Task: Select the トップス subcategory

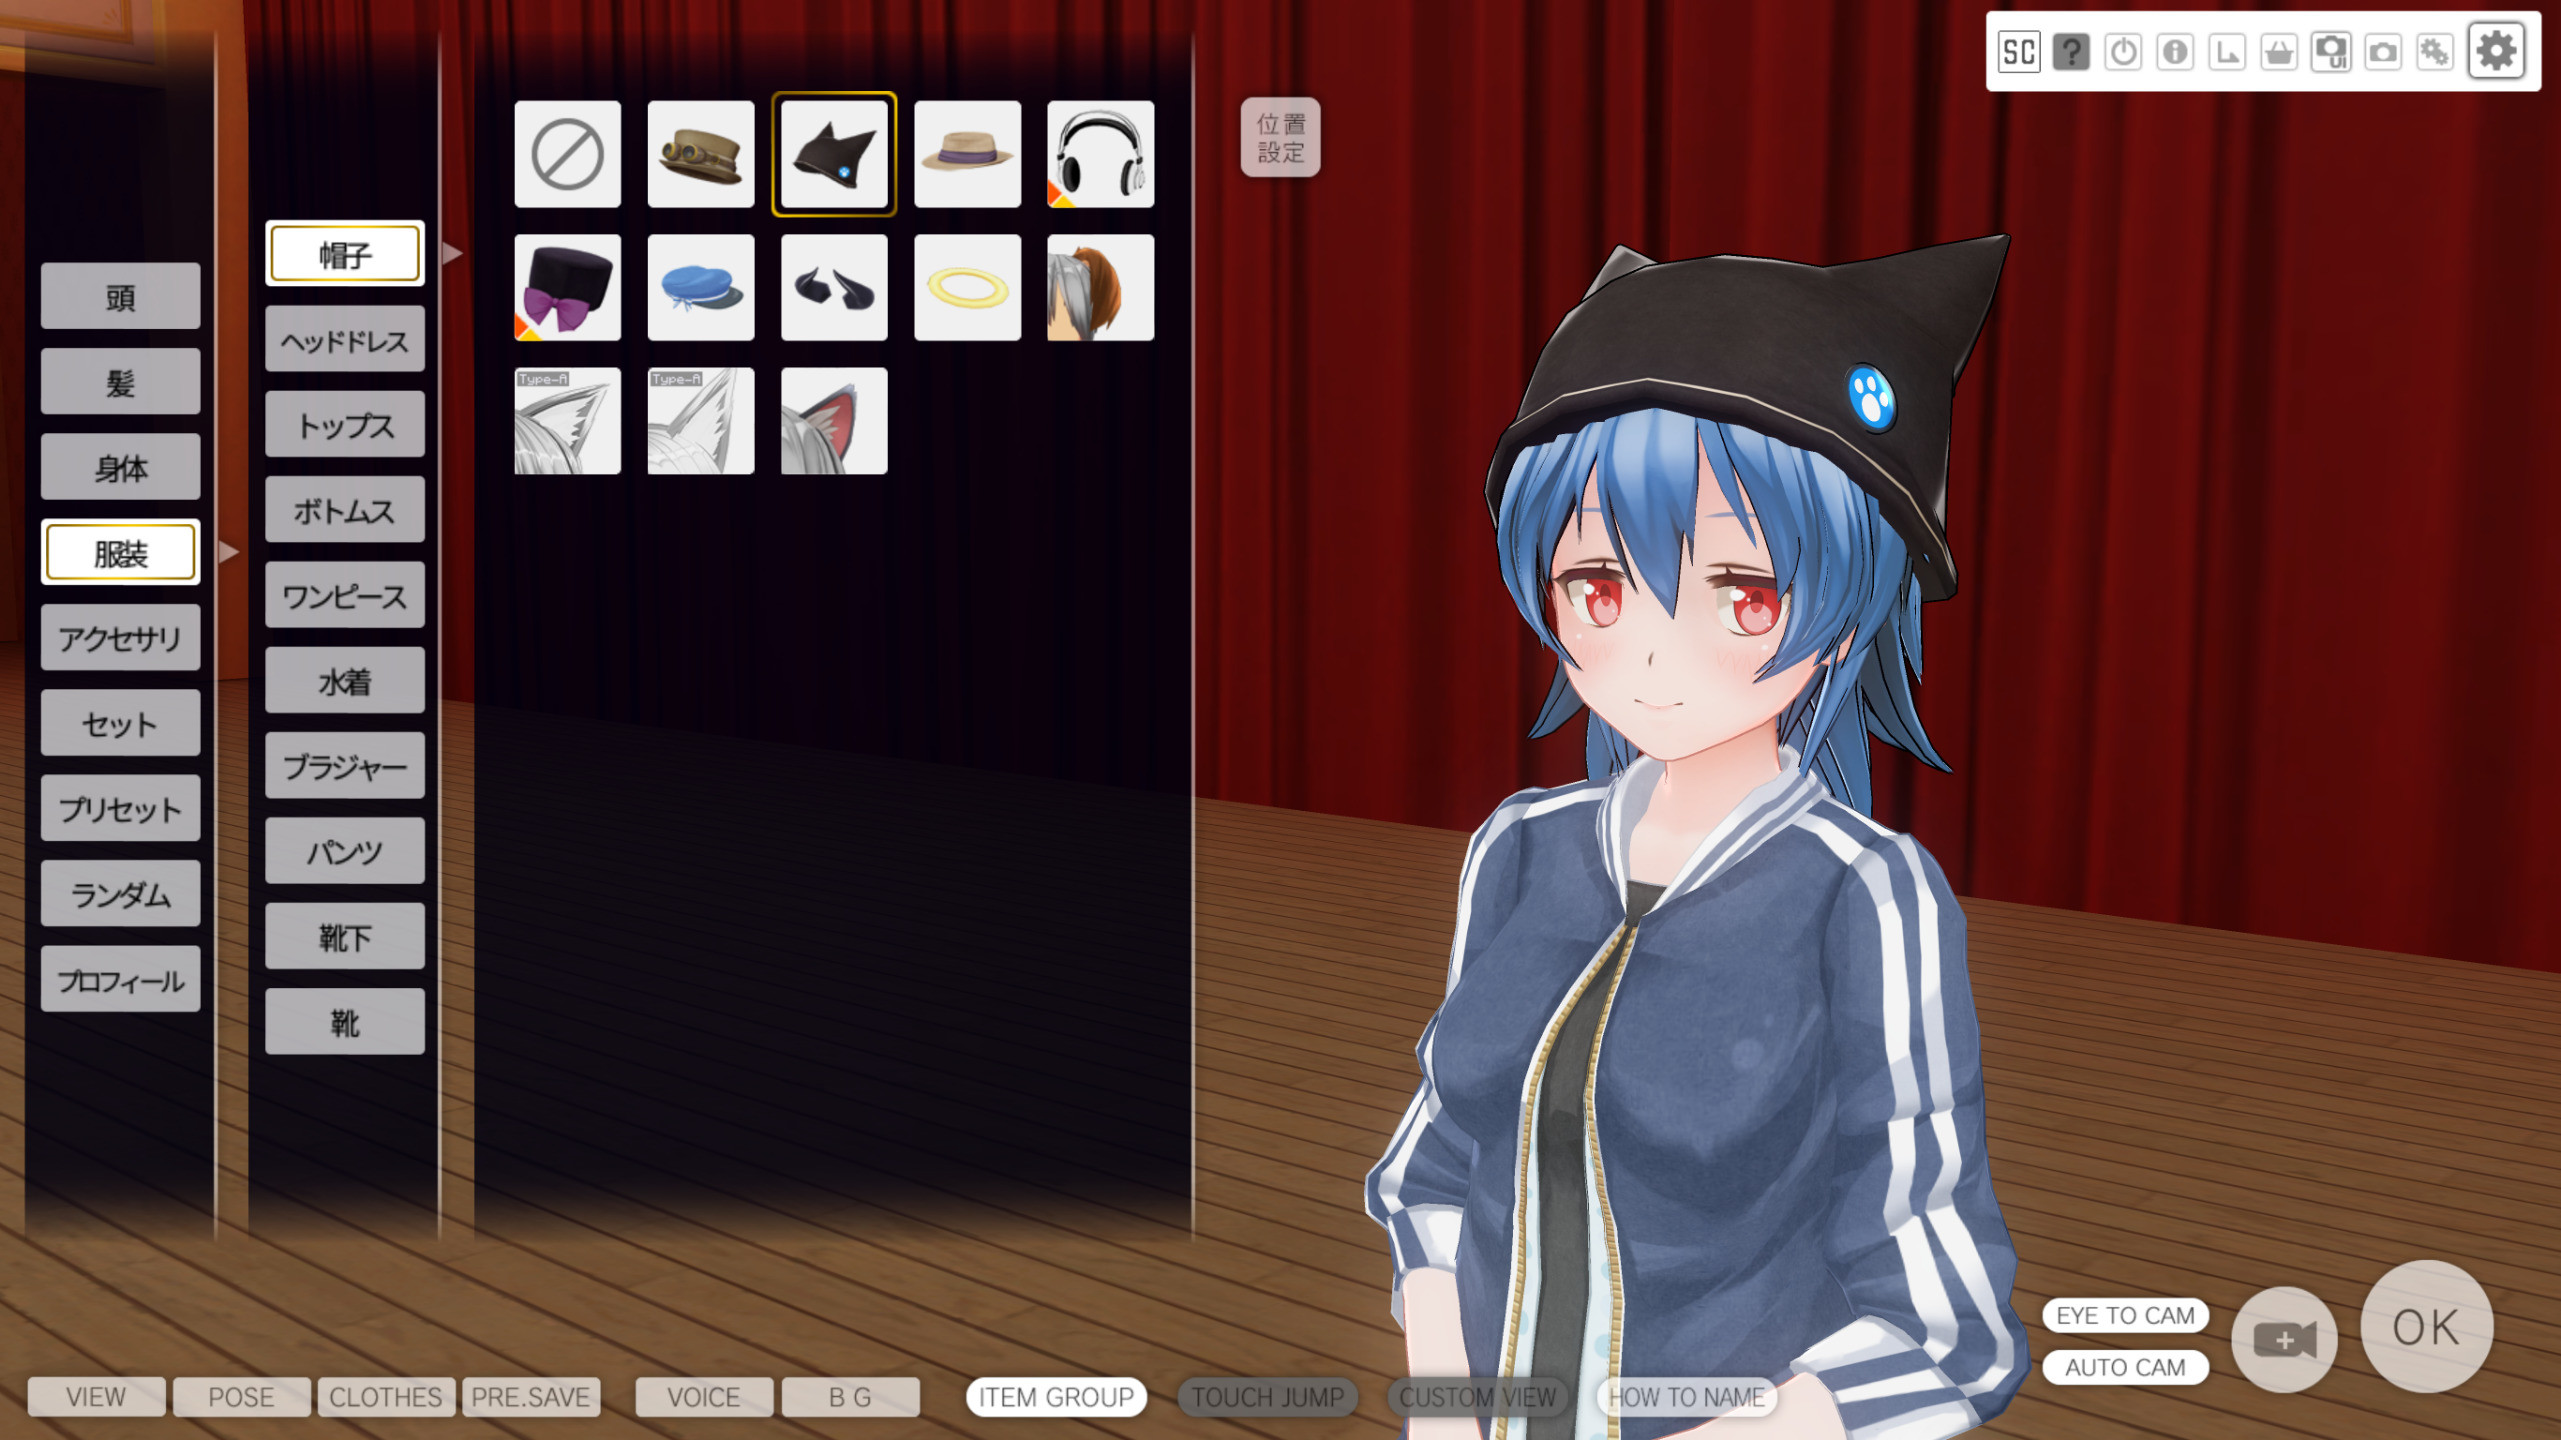Action: point(345,426)
